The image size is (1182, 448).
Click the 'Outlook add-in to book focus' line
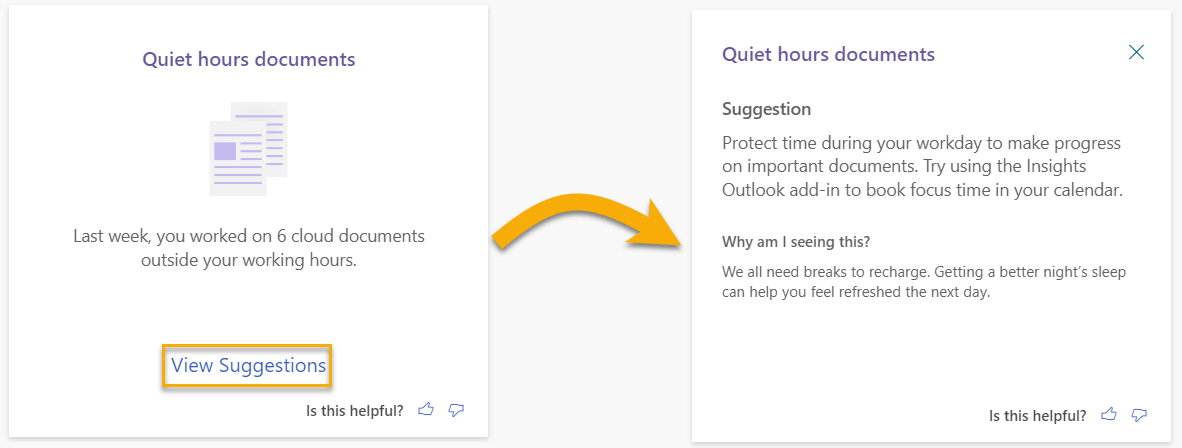click(923, 191)
